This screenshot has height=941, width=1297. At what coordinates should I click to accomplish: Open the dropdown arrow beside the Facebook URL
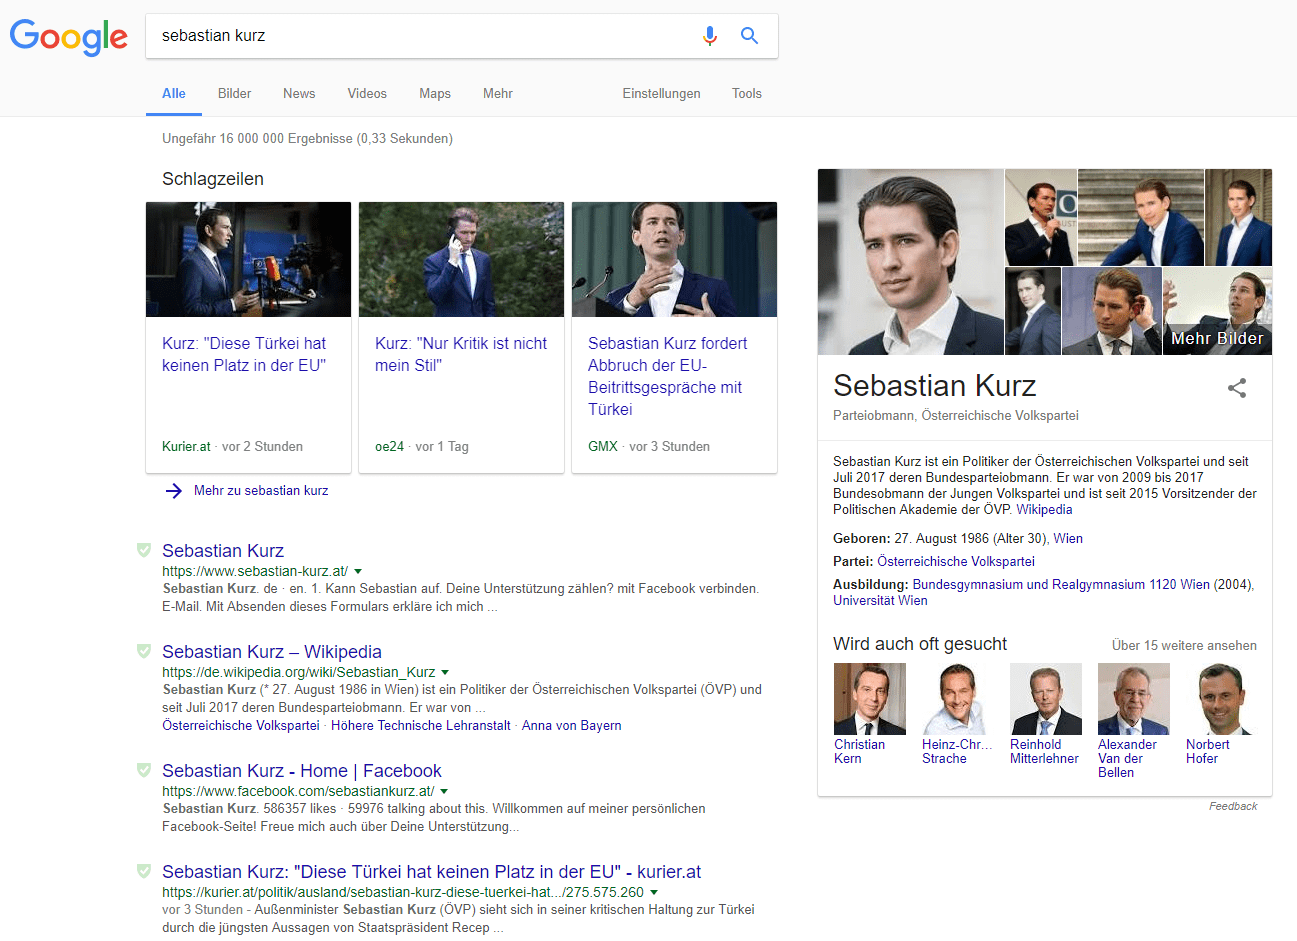pos(444,790)
